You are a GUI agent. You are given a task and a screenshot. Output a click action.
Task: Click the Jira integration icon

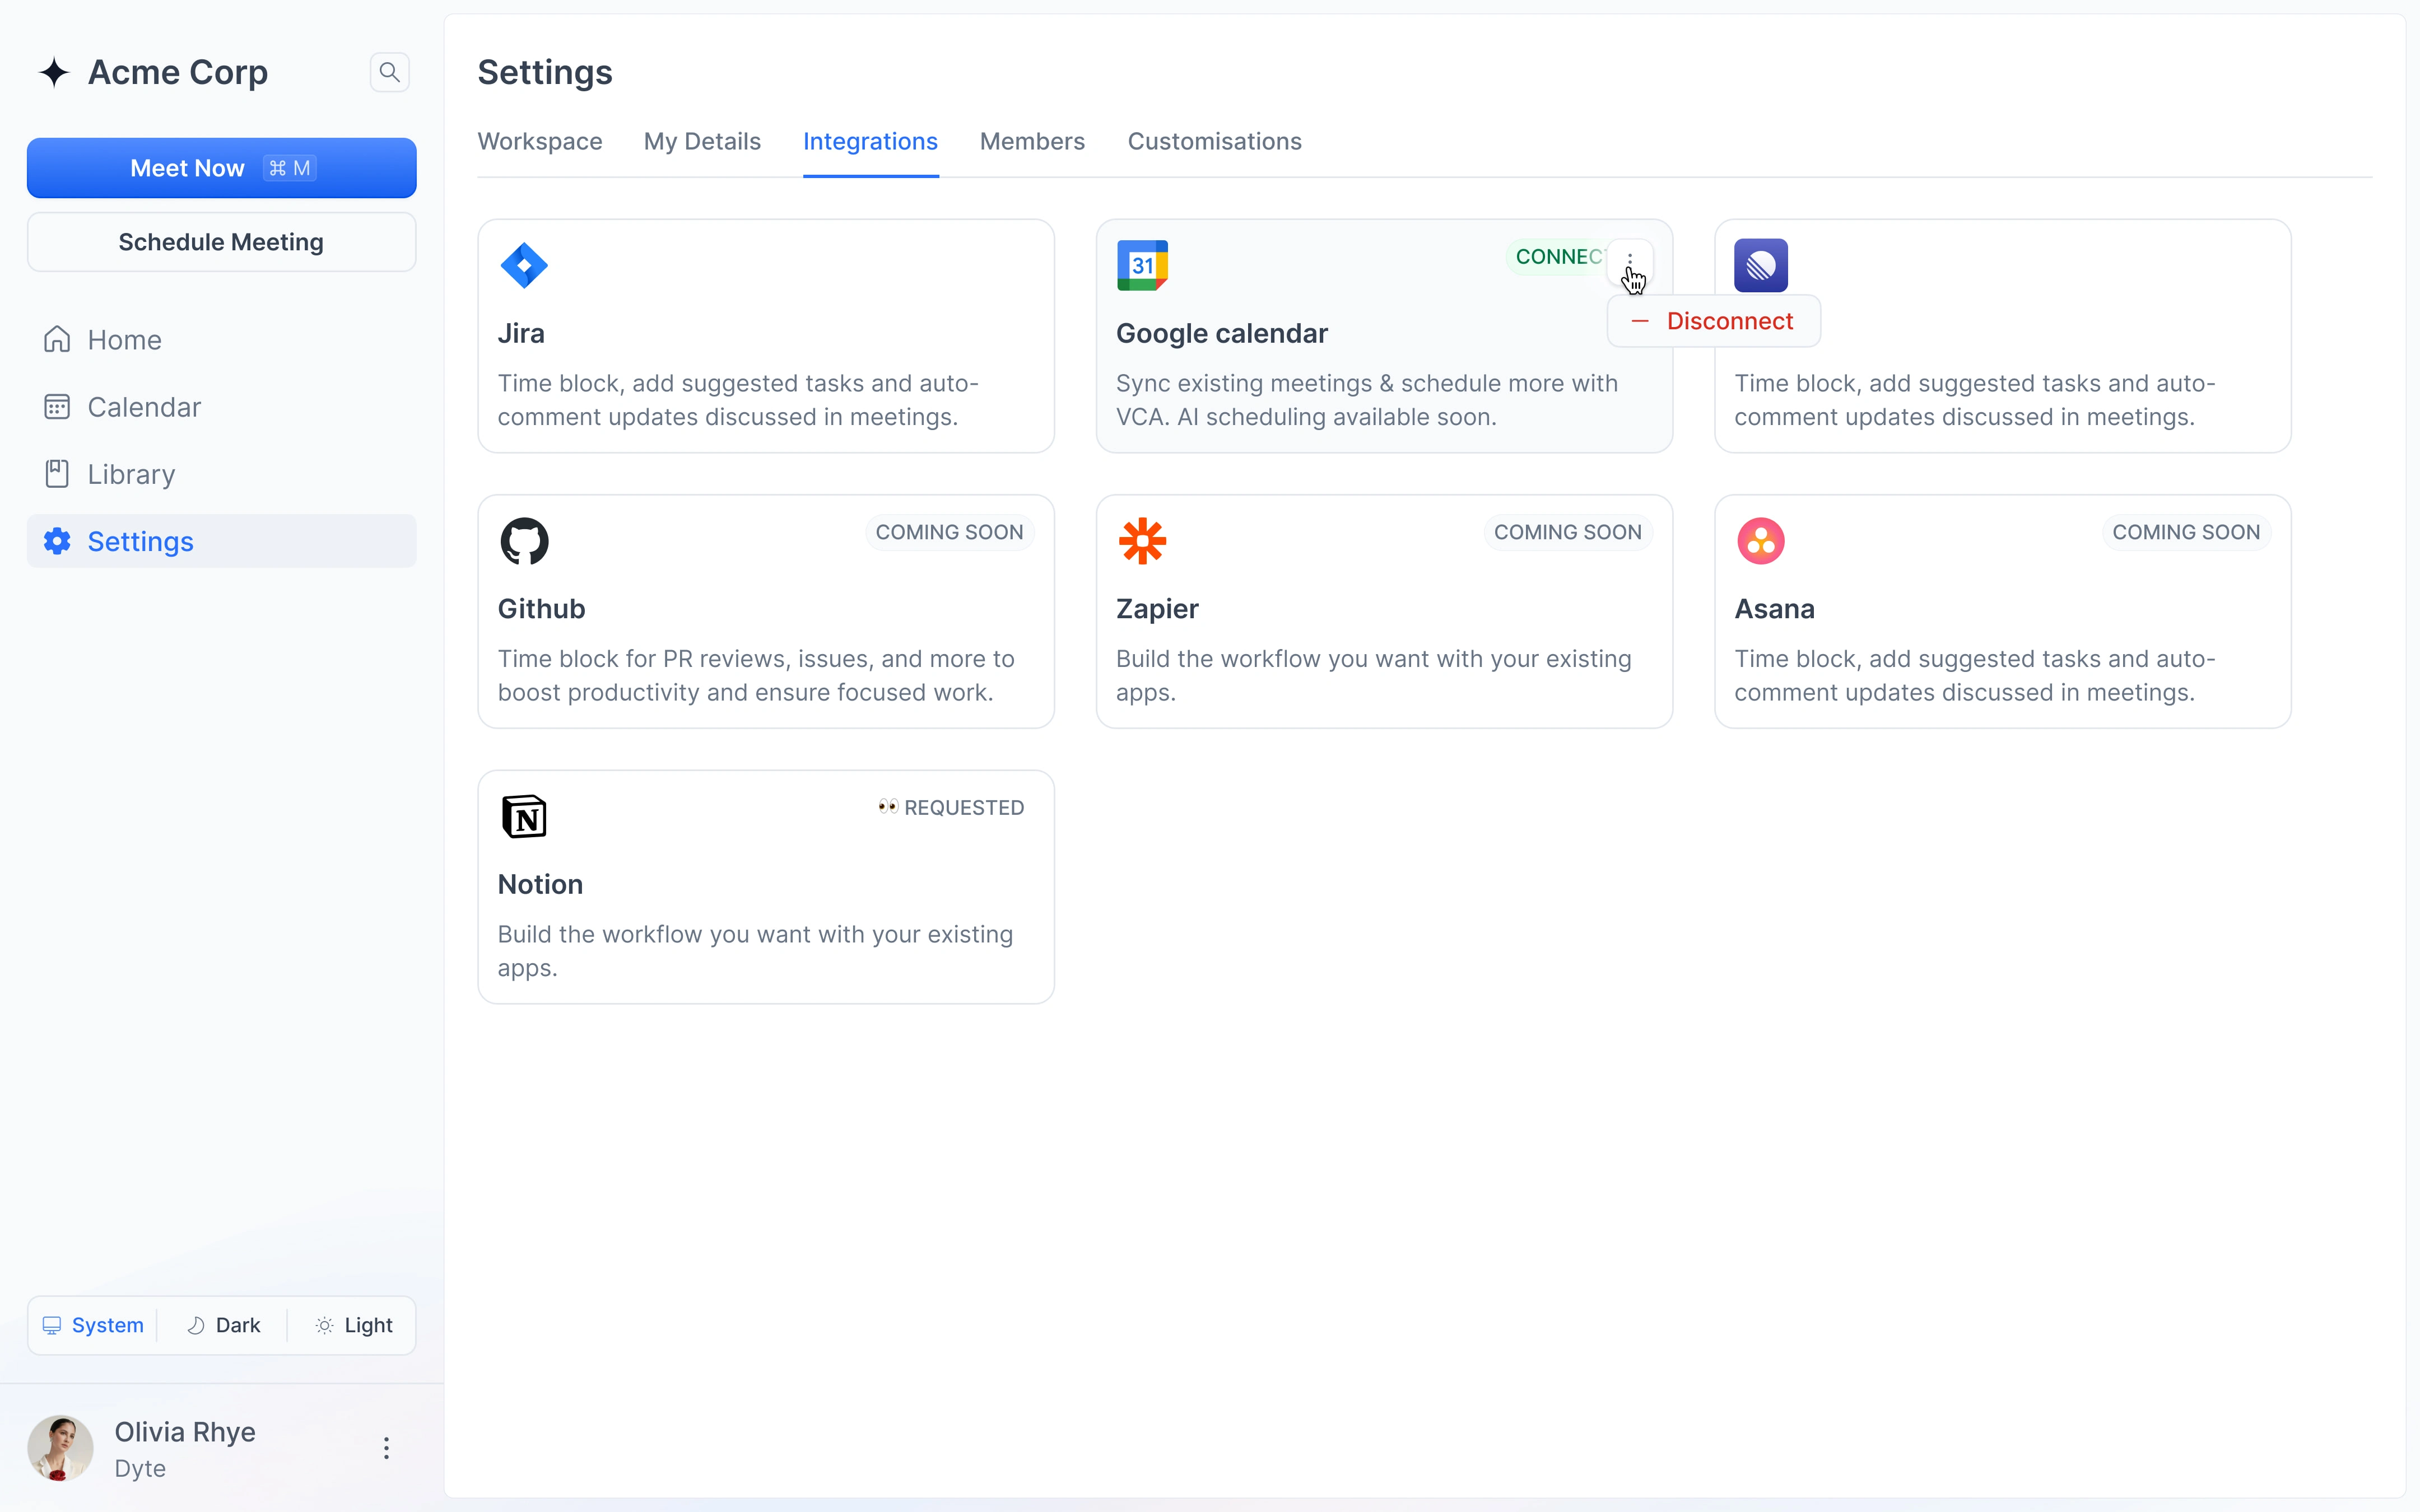[x=524, y=264]
